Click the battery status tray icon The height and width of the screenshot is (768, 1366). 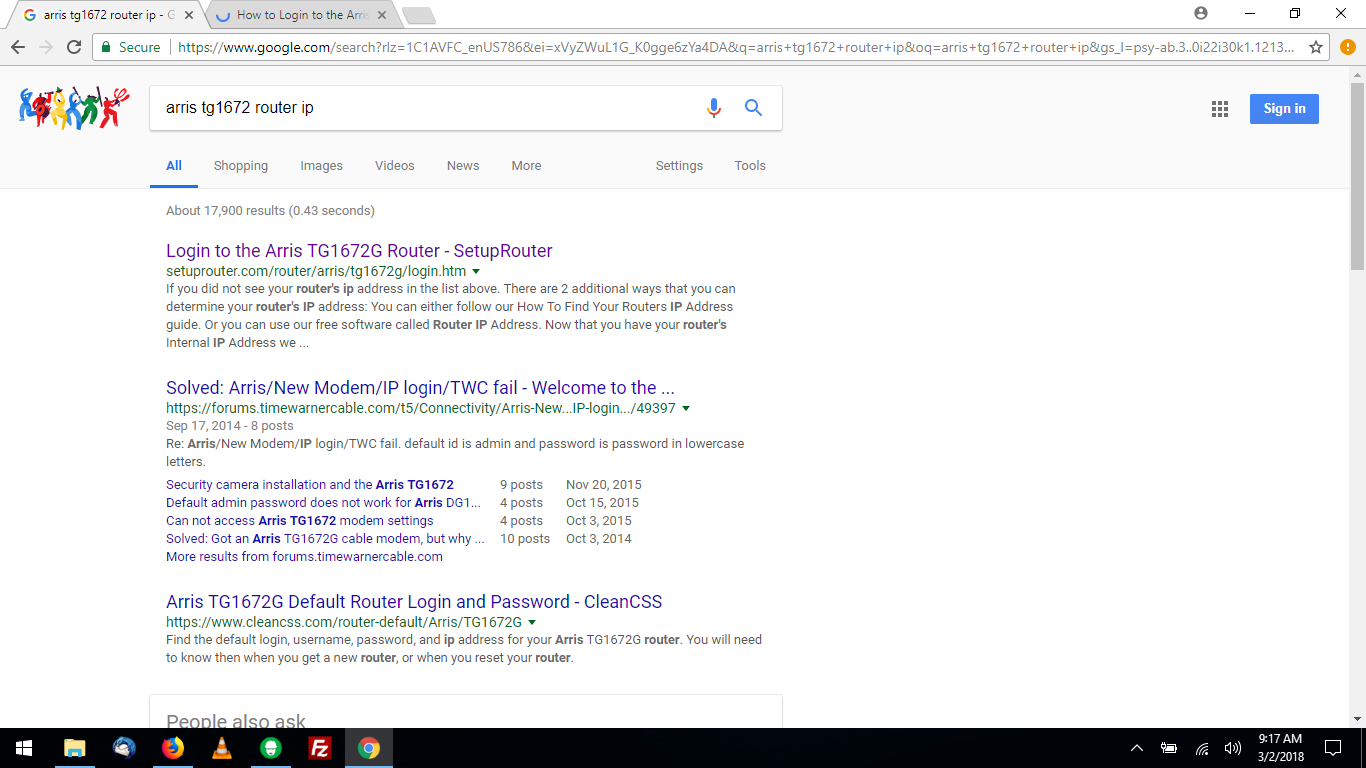[1169, 748]
